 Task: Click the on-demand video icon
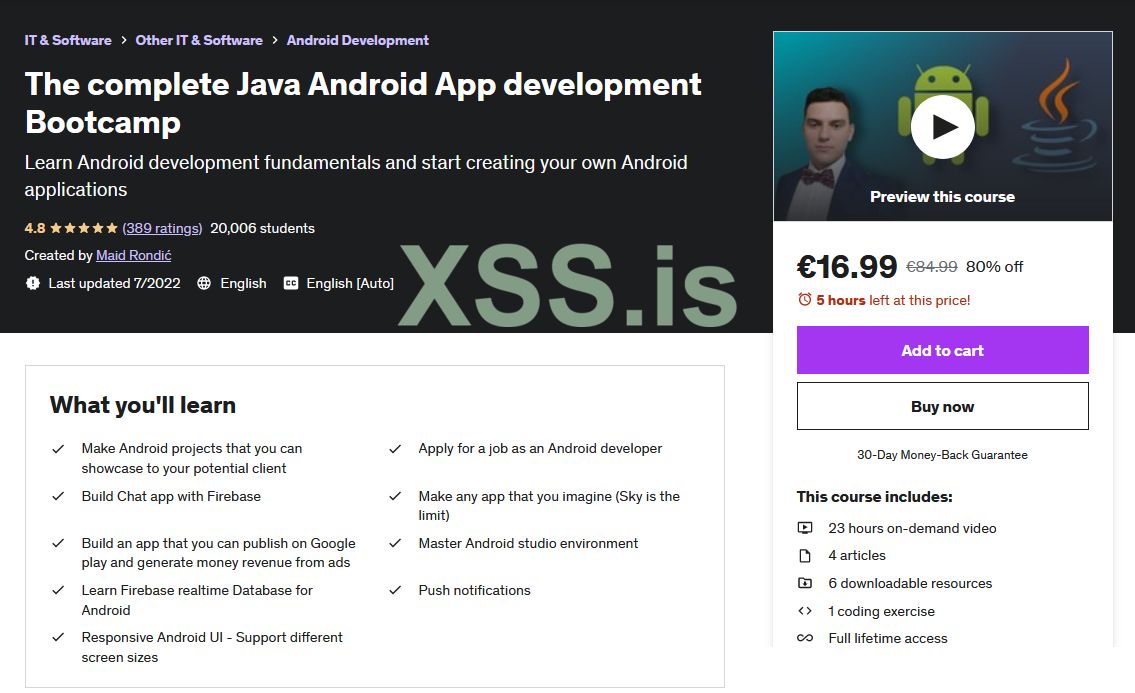point(805,528)
